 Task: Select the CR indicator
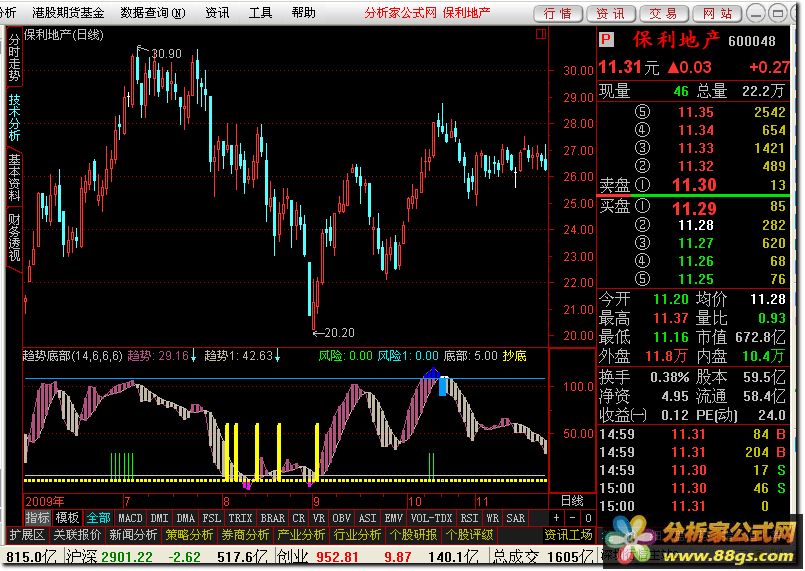click(298, 518)
